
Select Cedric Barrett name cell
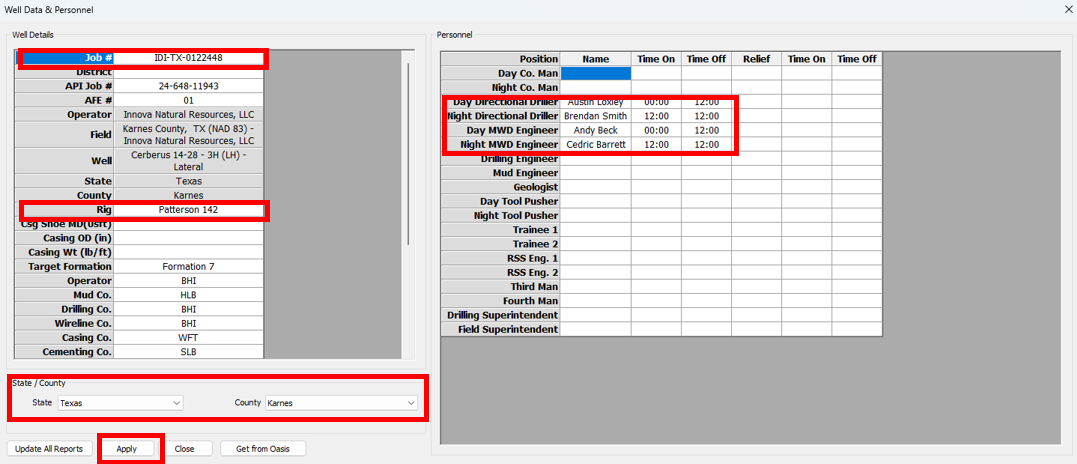[x=595, y=145]
